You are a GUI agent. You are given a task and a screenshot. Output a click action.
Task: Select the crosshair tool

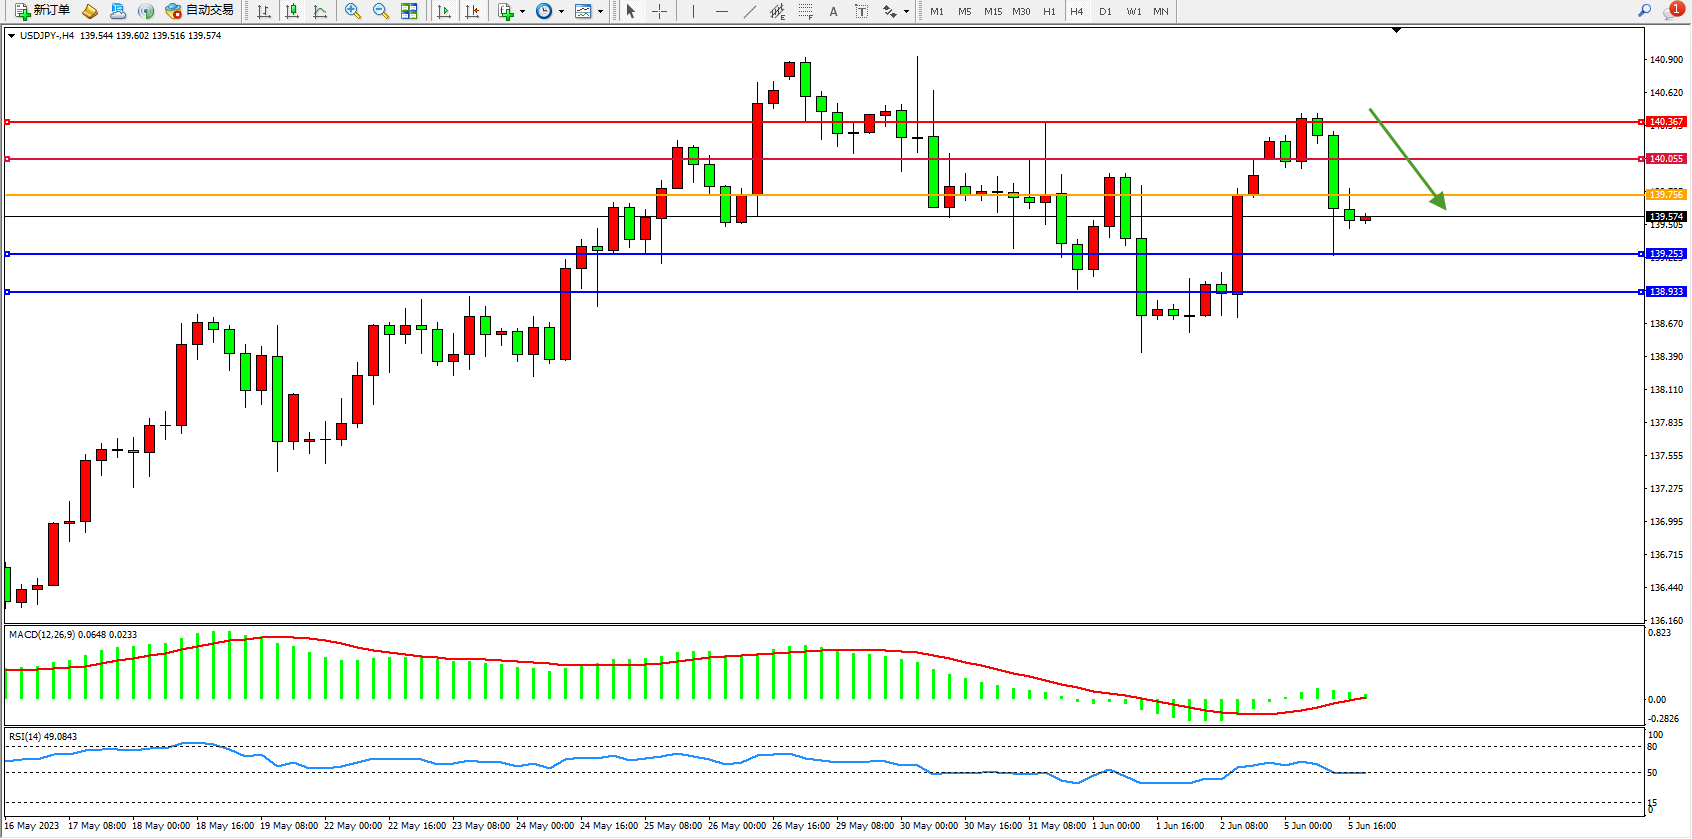(659, 11)
